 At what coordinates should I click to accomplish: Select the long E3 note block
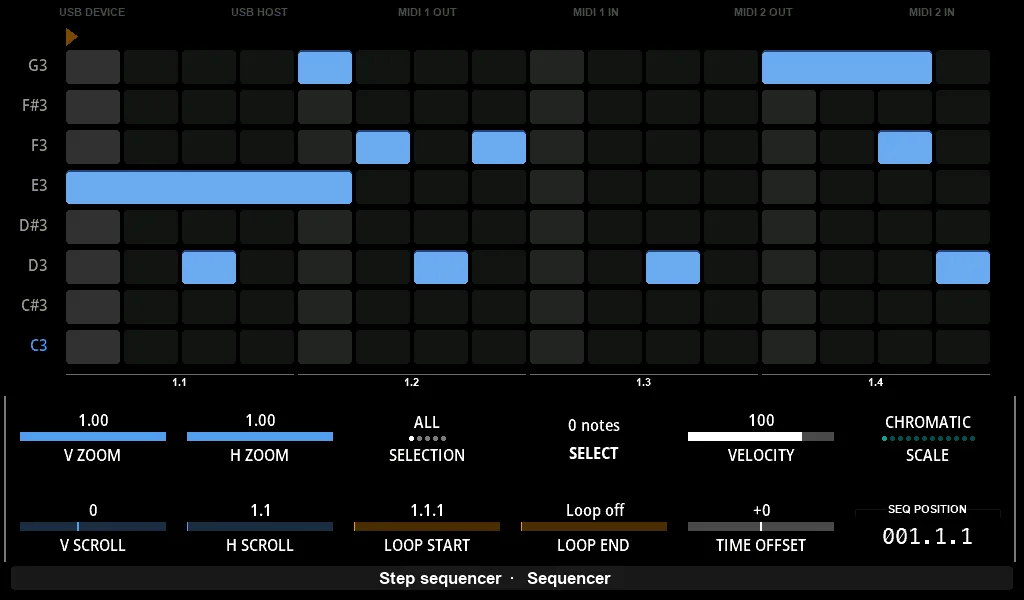[209, 187]
